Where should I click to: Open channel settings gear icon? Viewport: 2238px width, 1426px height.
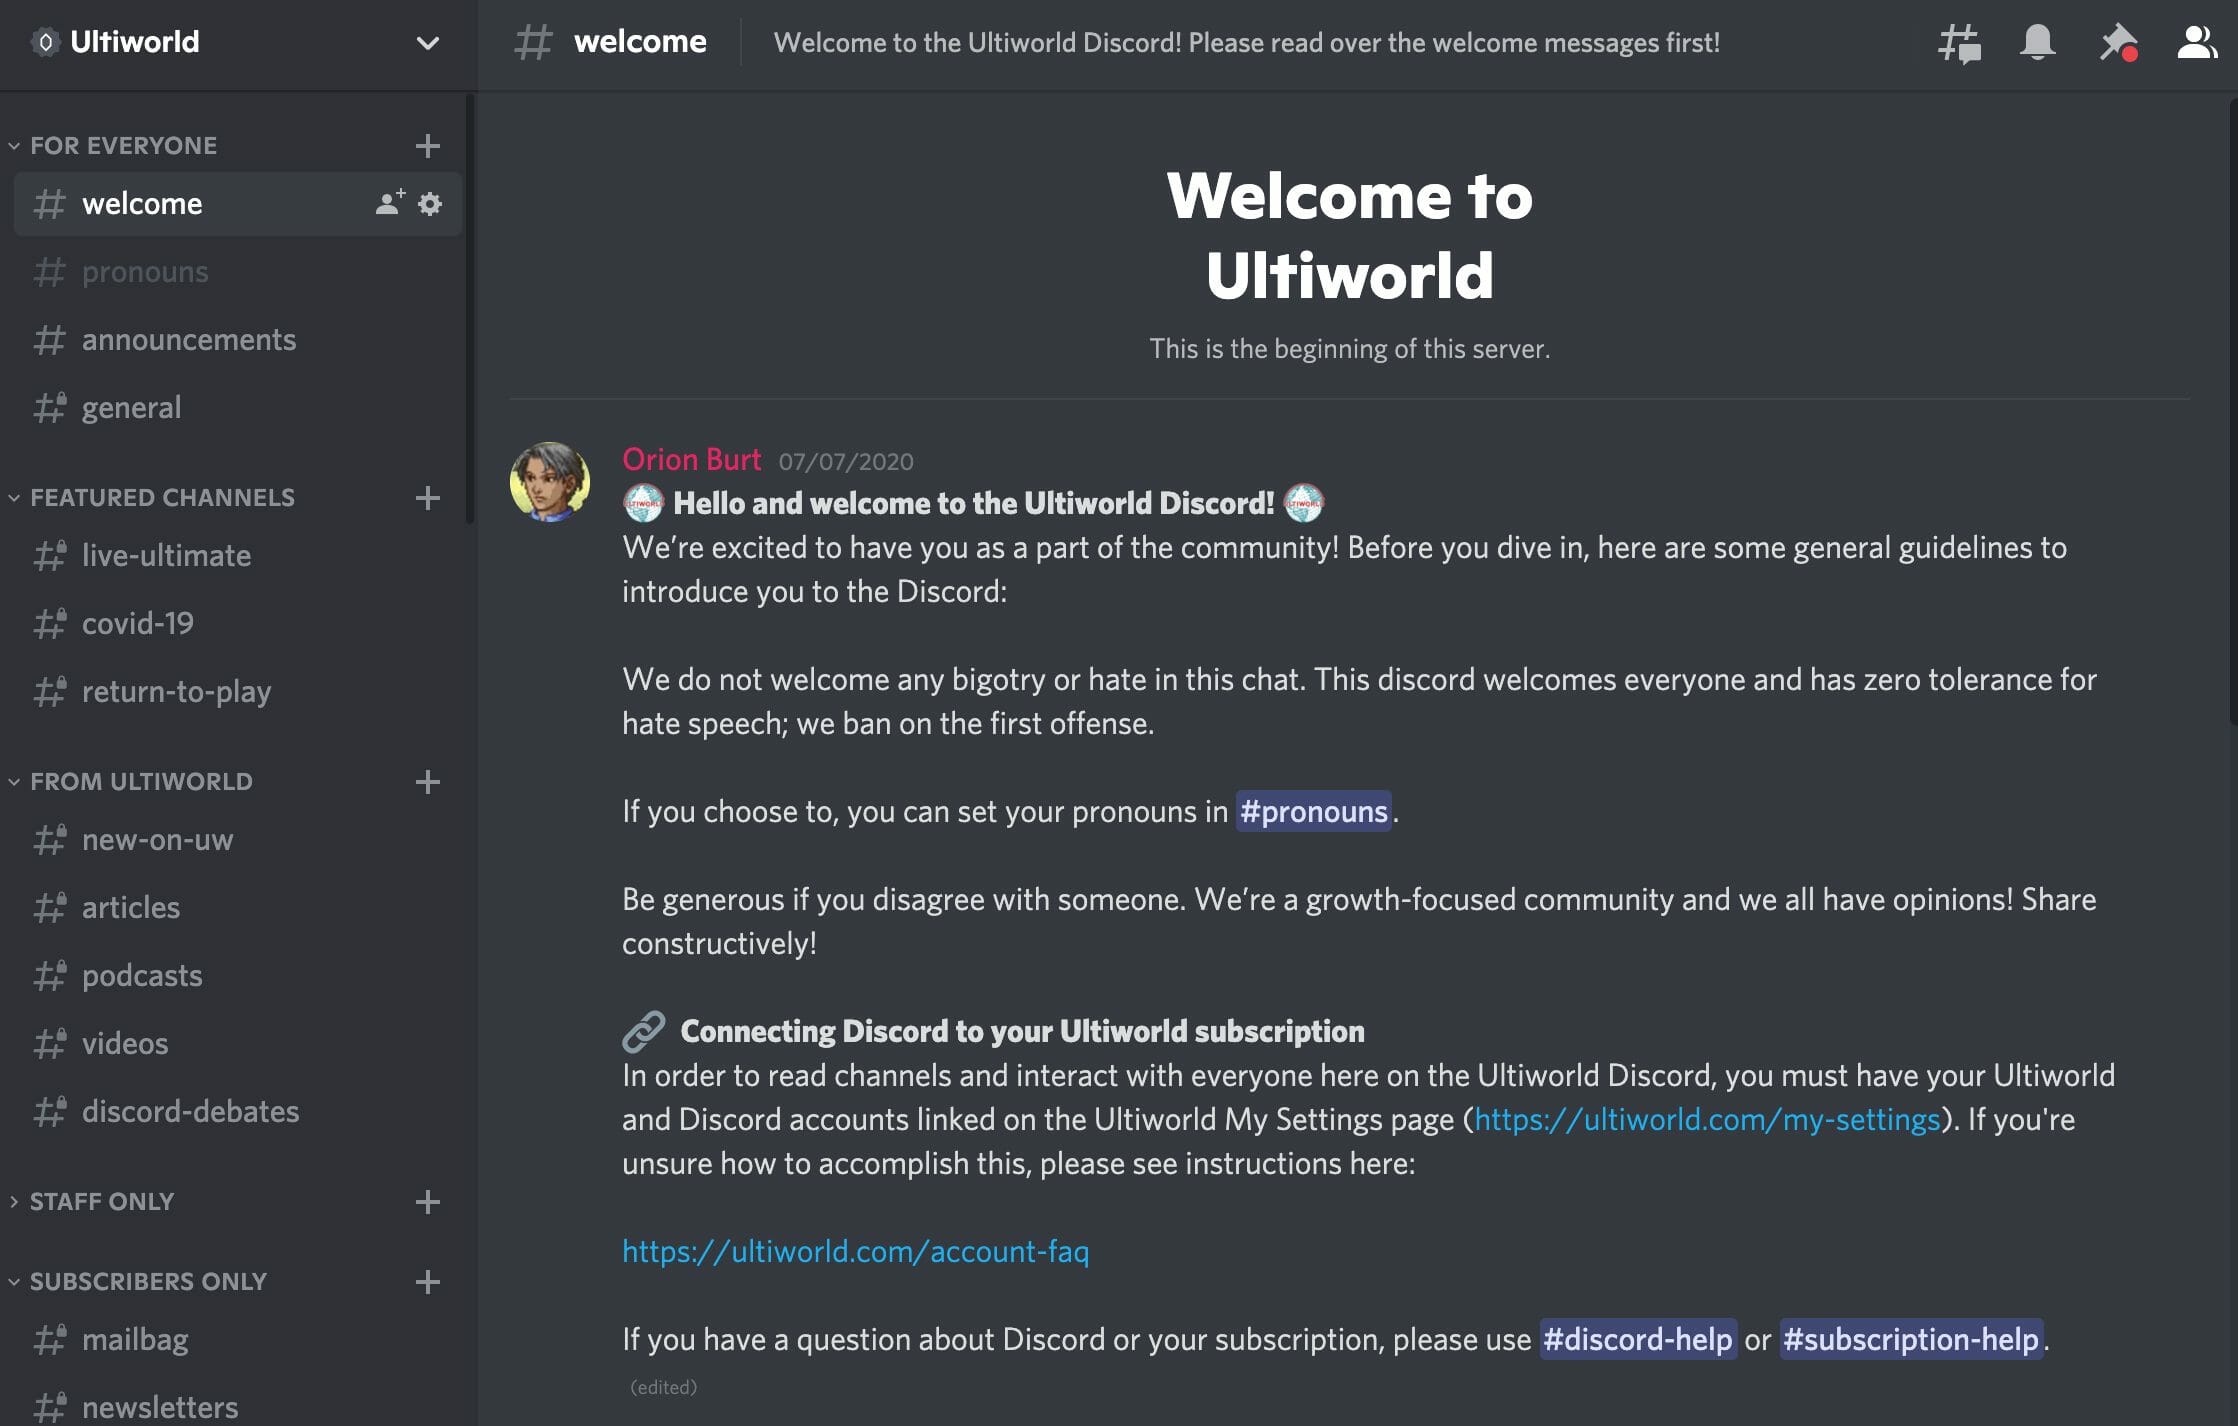[x=429, y=202]
